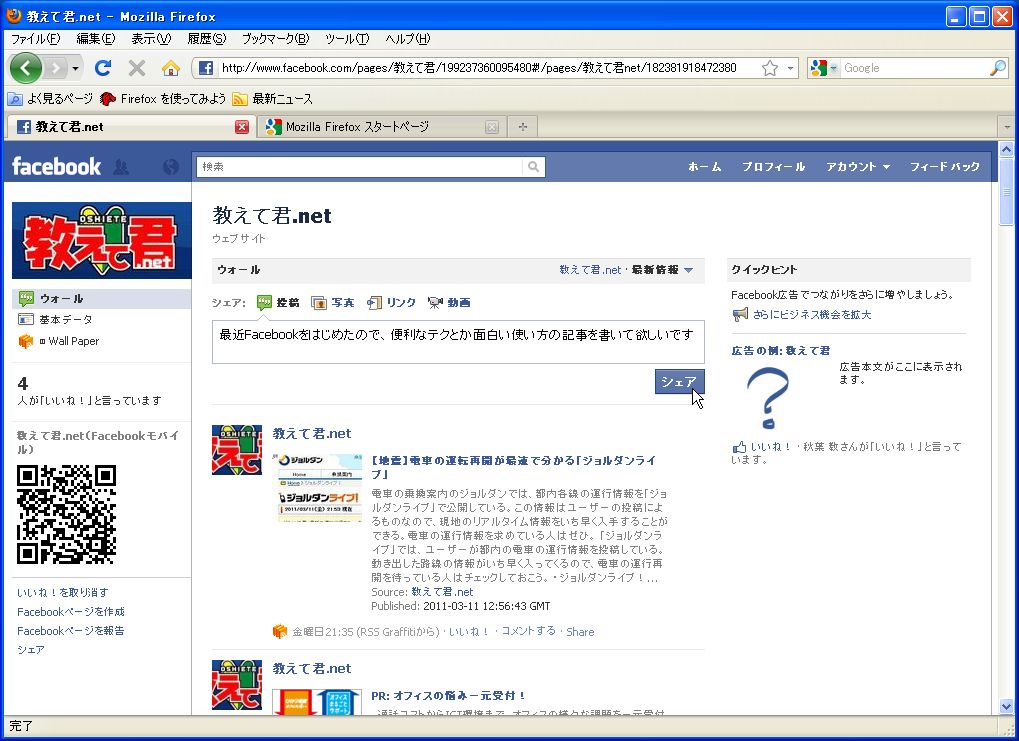Open Facebook friend requests icon
1019x741 pixels.
point(121,167)
